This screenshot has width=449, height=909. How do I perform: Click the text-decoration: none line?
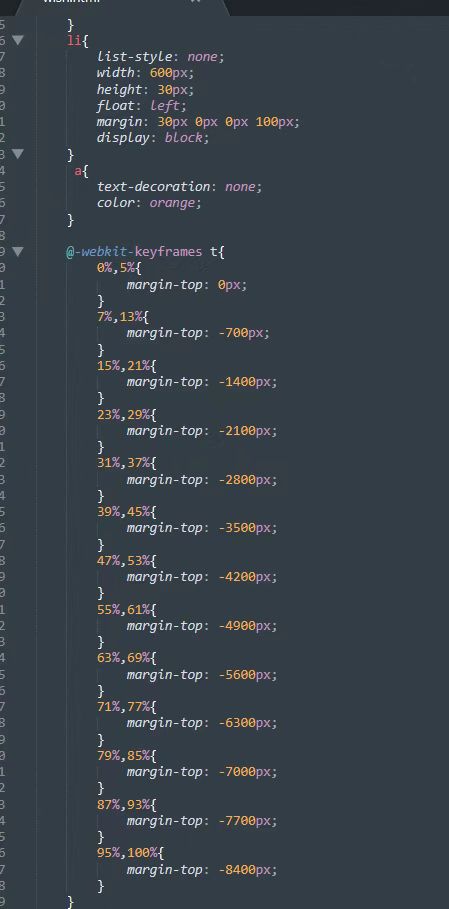click(180, 187)
